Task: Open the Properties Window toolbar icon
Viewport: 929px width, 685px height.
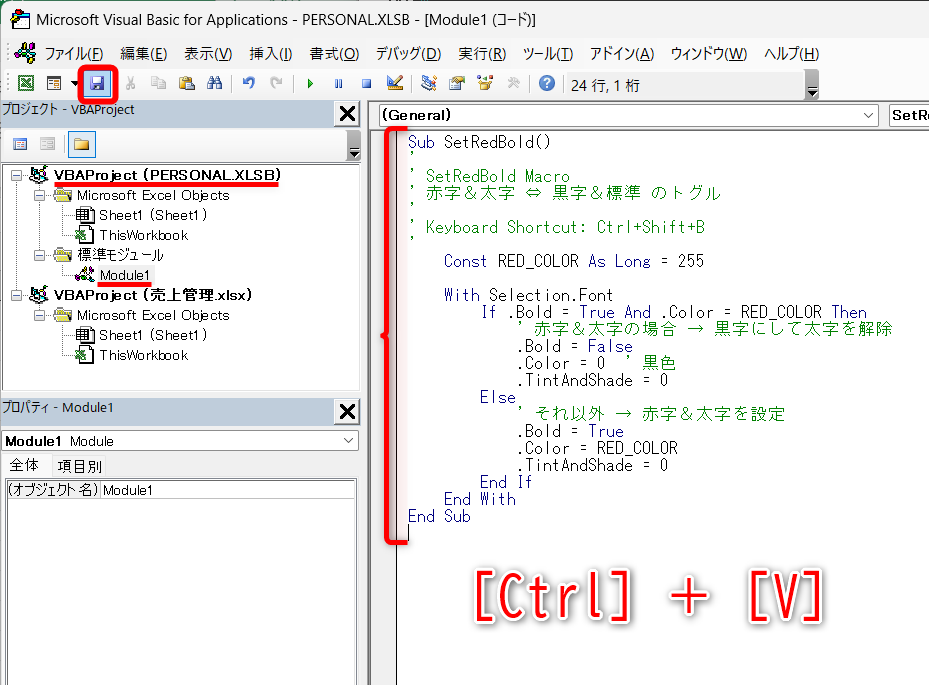Action: tap(457, 83)
